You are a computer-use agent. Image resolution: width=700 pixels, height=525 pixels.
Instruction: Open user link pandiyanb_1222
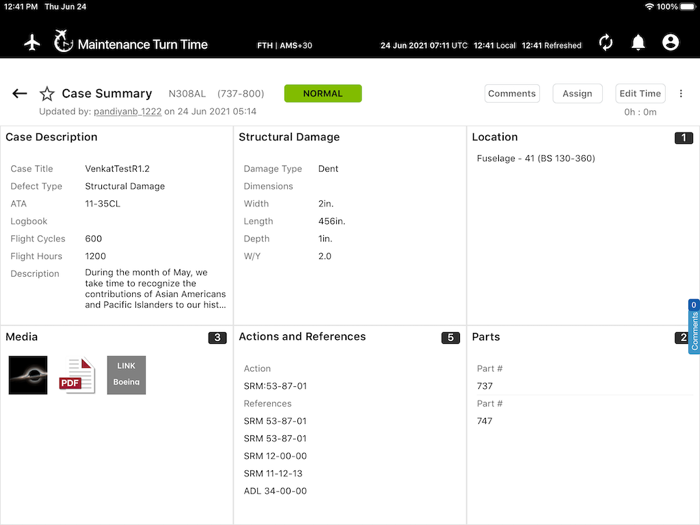127,111
